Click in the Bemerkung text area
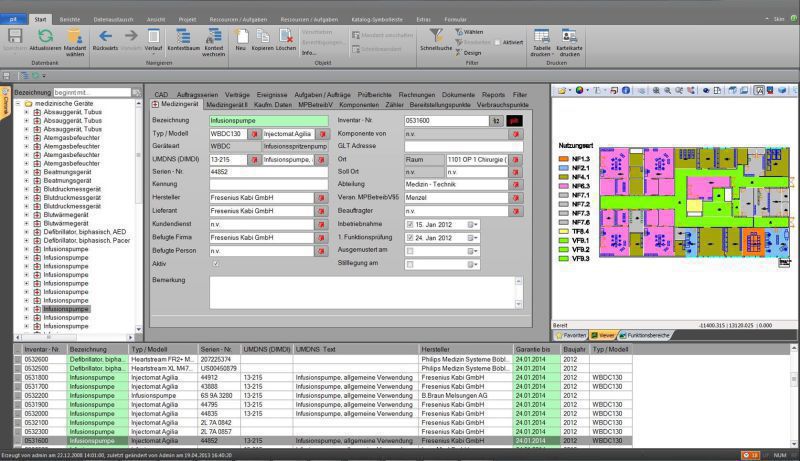Image resolution: width=800 pixels, height=461 pixels. click(362, 292)
